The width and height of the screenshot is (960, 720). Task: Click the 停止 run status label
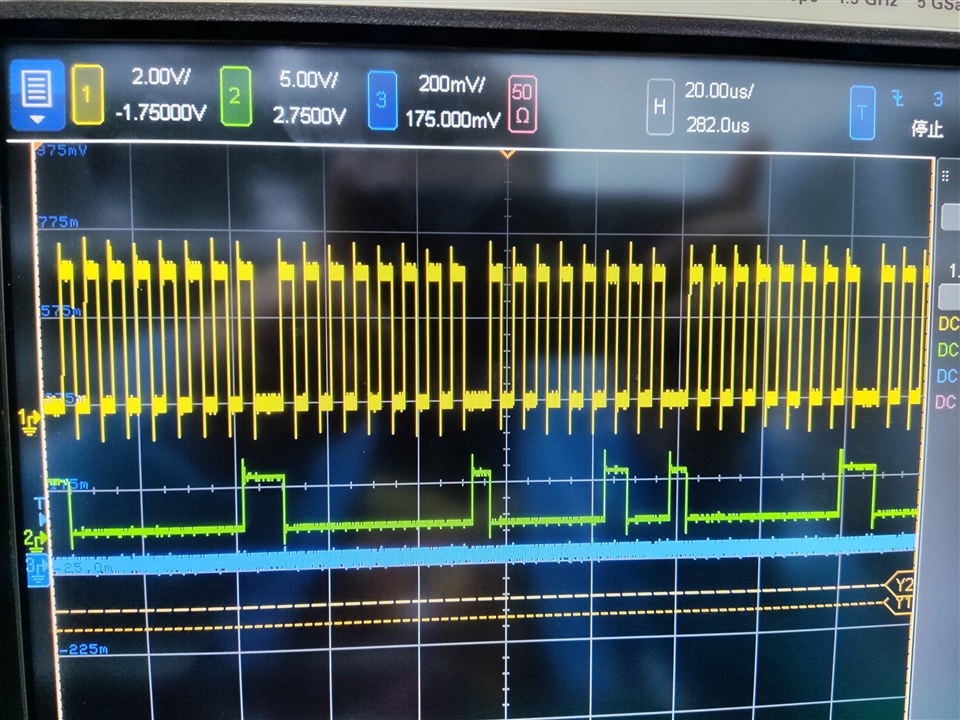pos(927,129)
